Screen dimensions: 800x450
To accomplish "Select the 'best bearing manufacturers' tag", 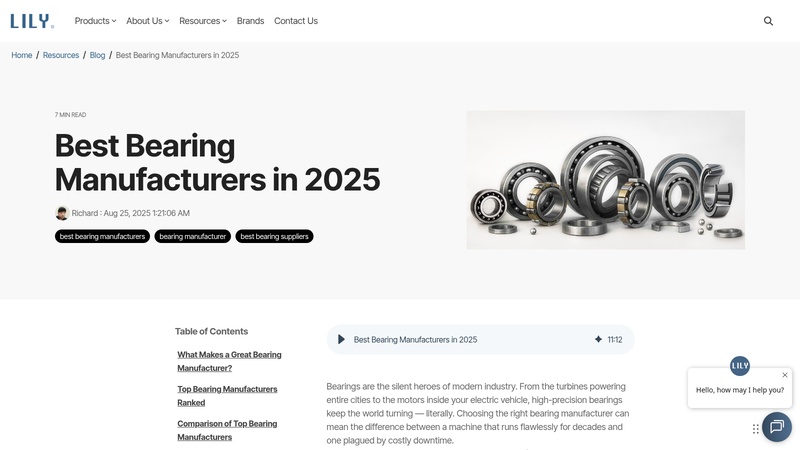I will [x=103, y=236].
